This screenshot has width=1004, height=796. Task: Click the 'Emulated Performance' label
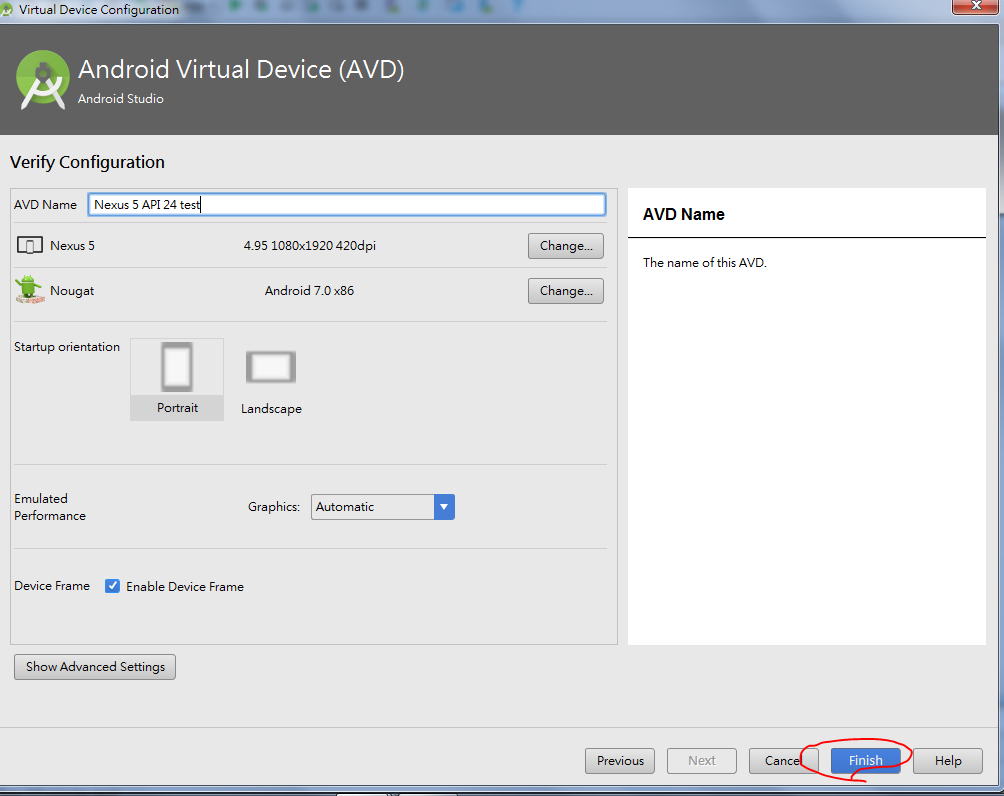(x=50, y=507)
